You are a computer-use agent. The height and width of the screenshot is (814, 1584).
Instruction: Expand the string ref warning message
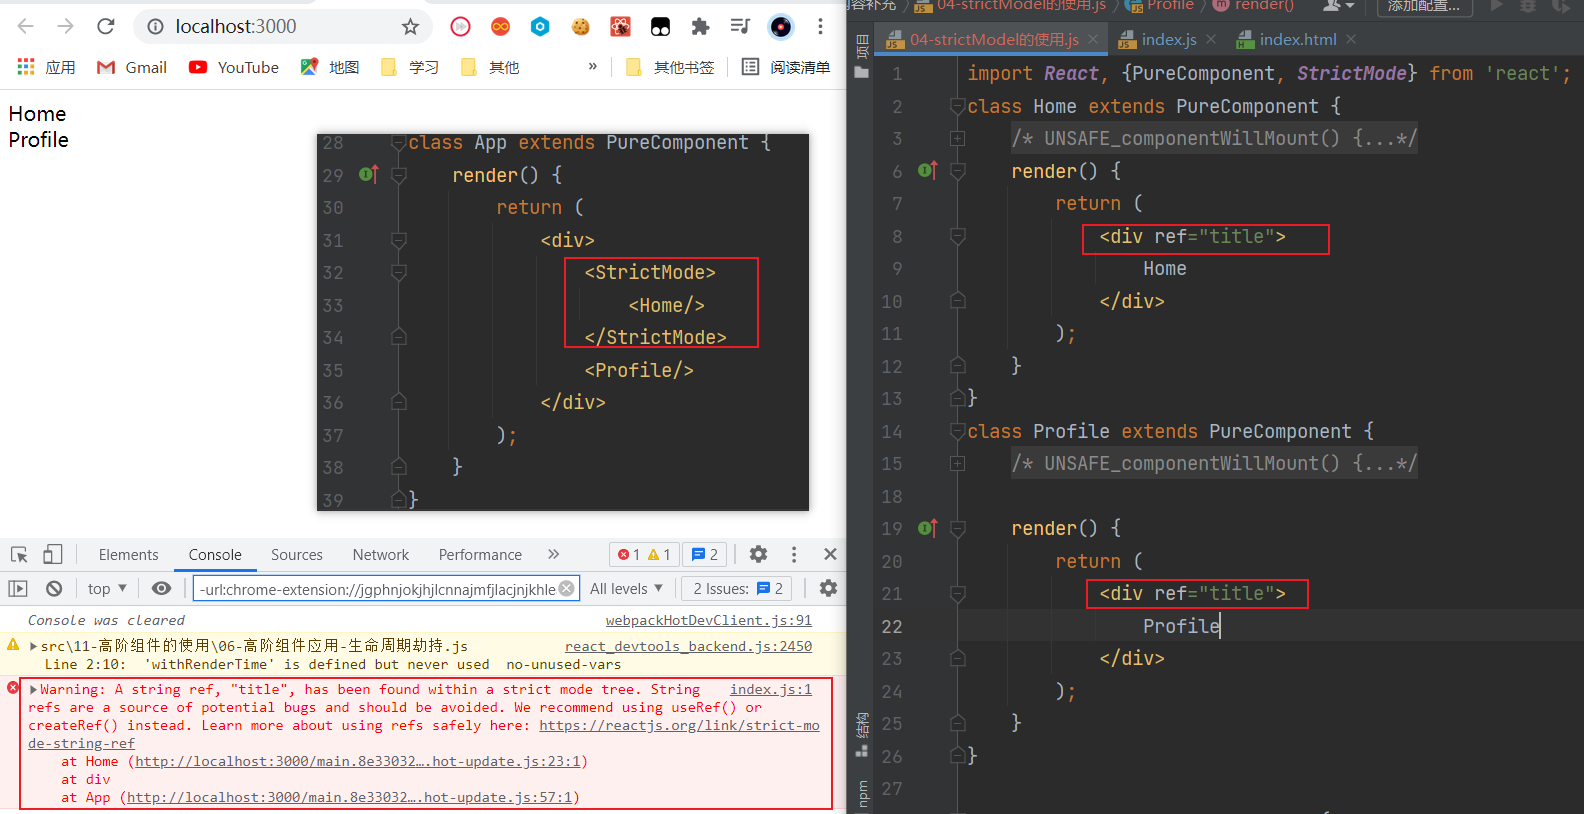coord(34,690)
